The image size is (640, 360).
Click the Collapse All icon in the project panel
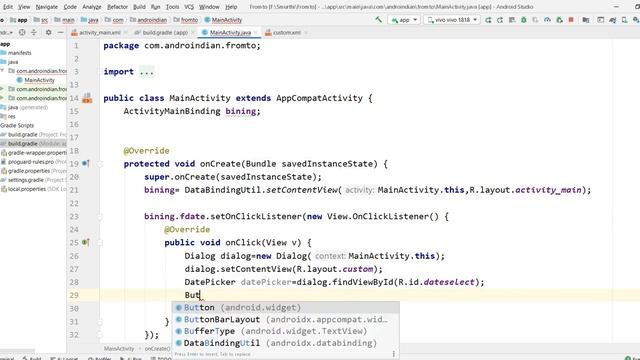pyautogui.click(x=33, y=32)
